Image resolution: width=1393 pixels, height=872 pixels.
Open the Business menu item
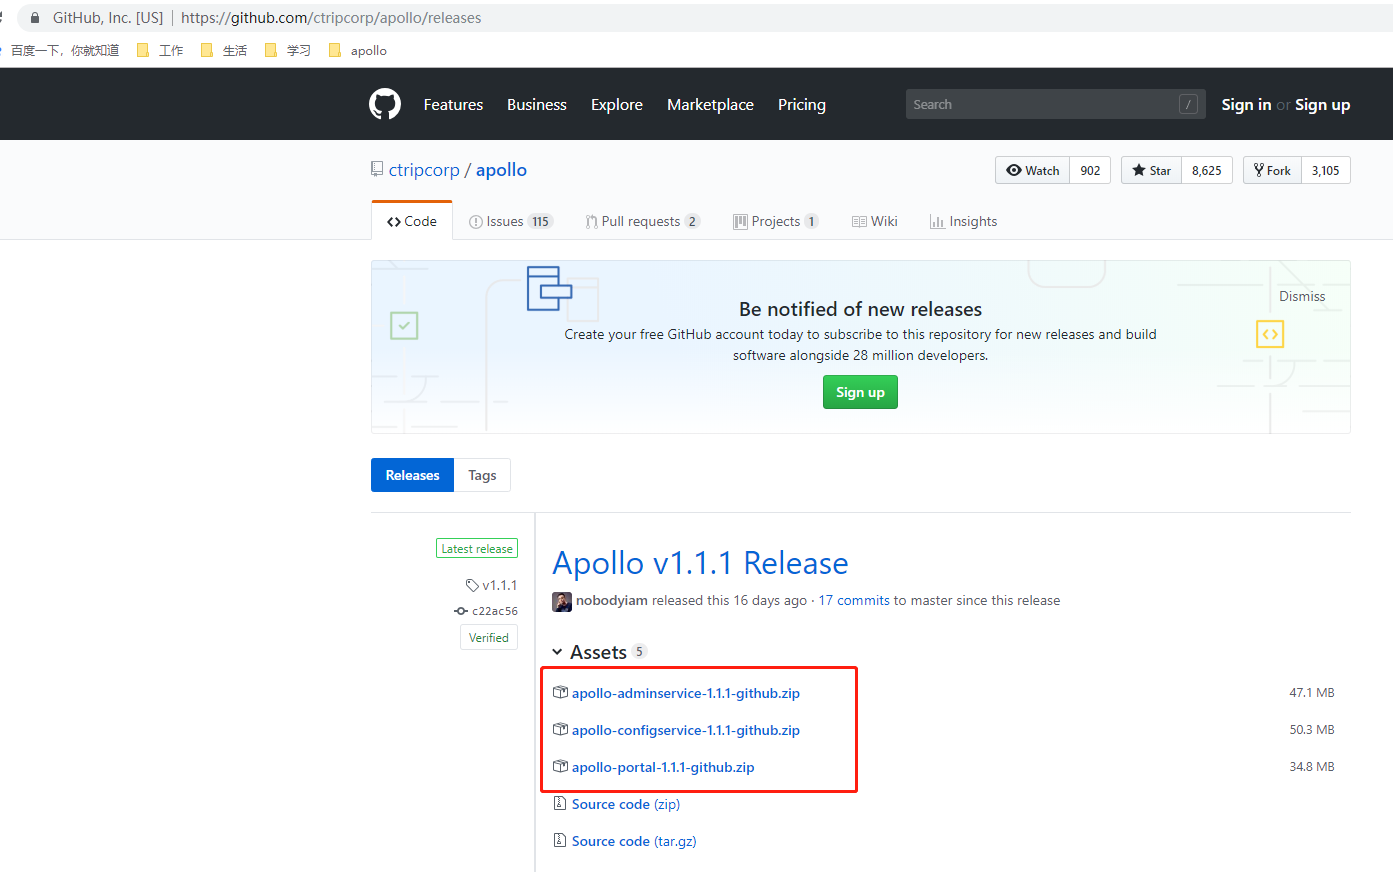point(537,104)
